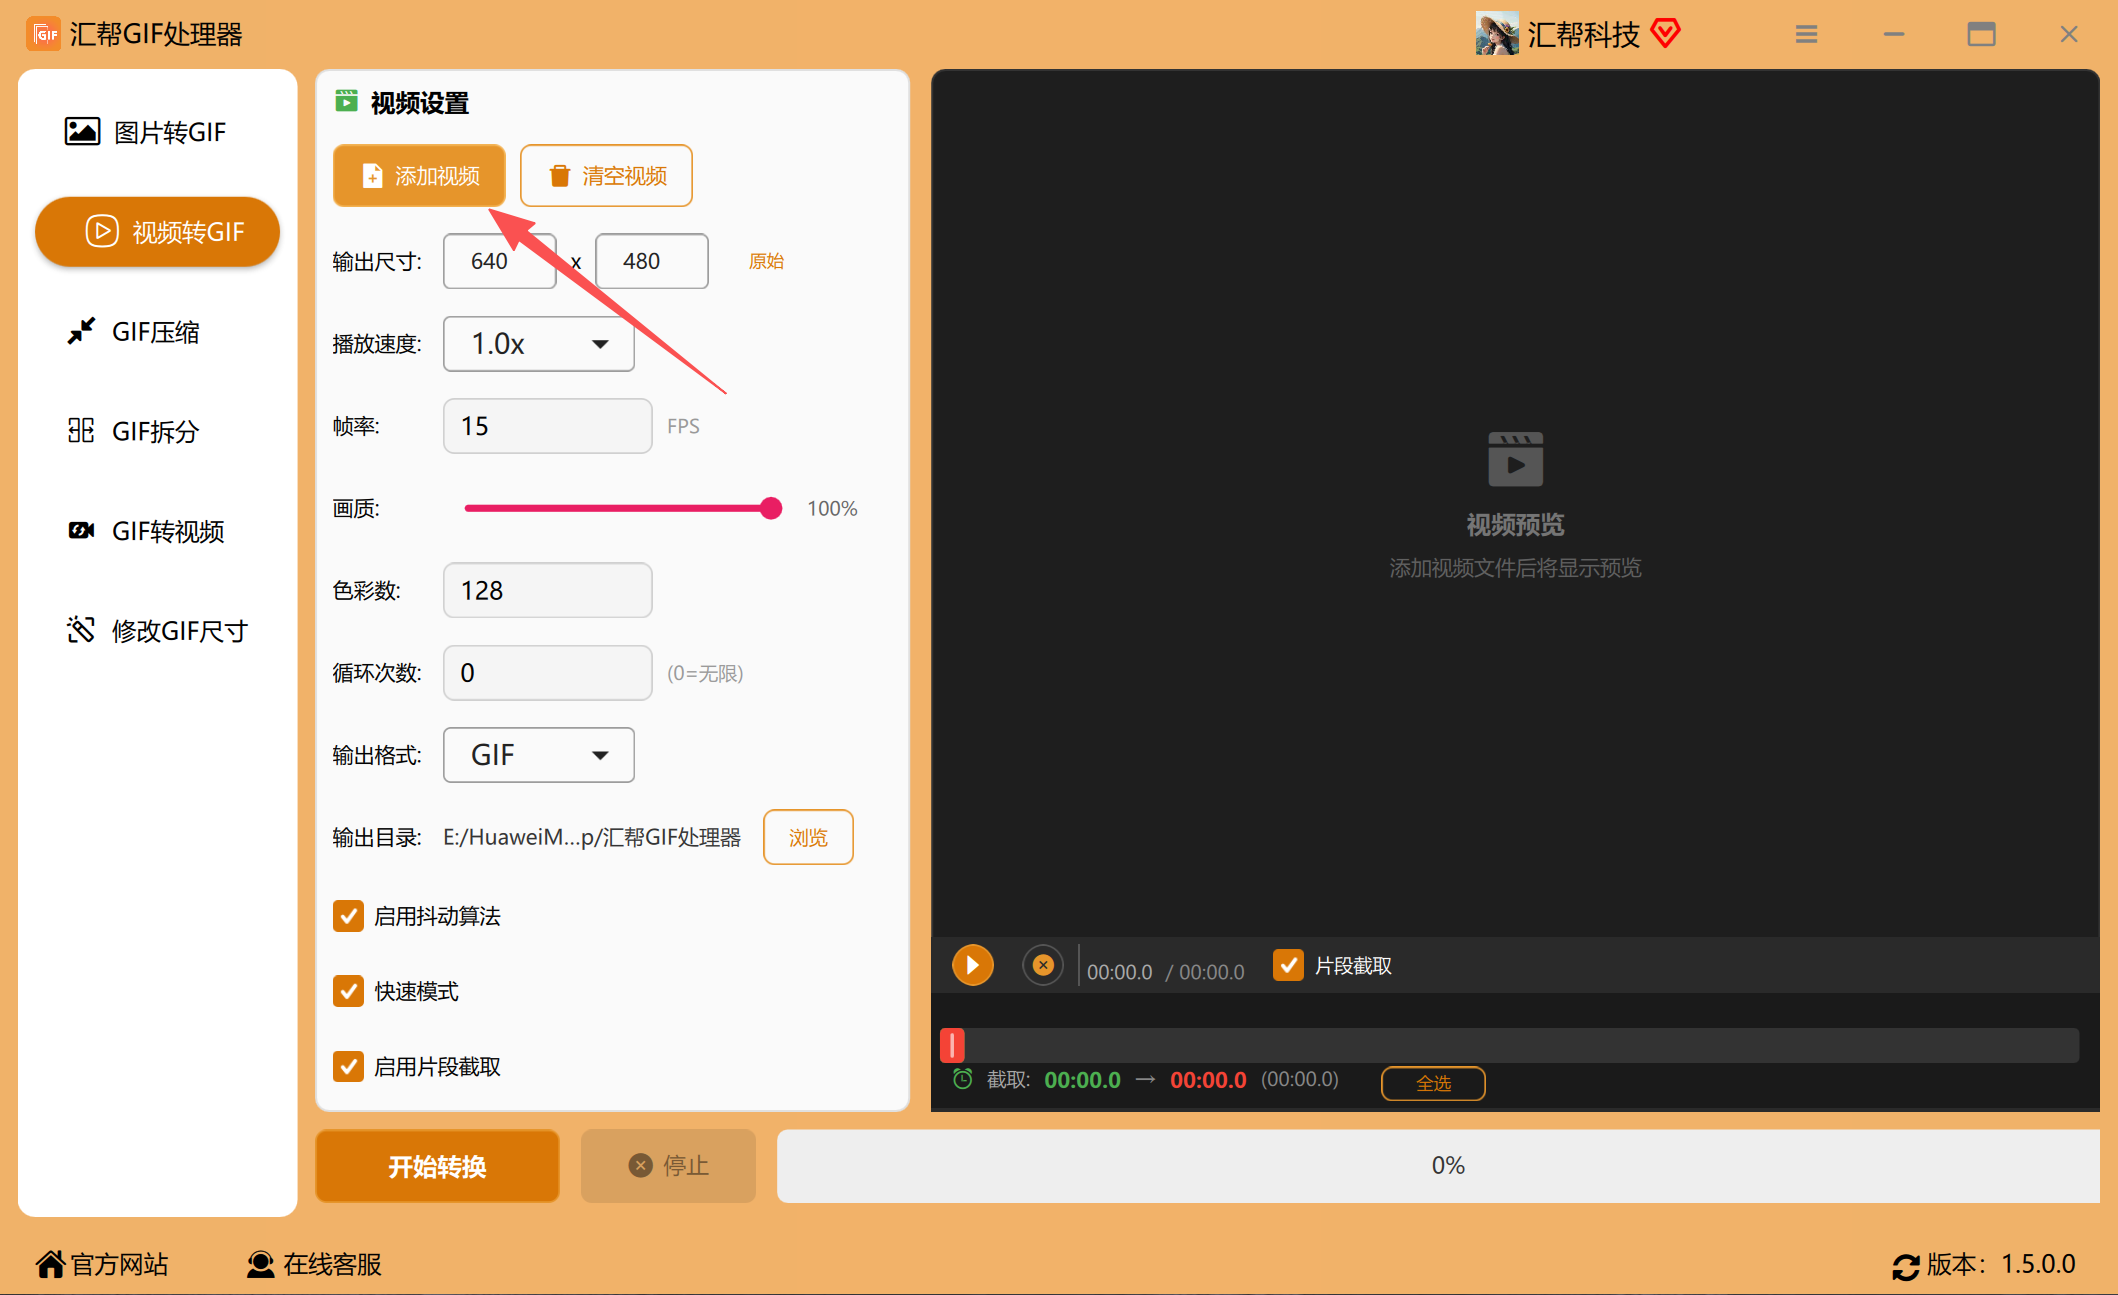
Task: Click the red clip end time 00:00.0
Action: pos(1208,1080)
